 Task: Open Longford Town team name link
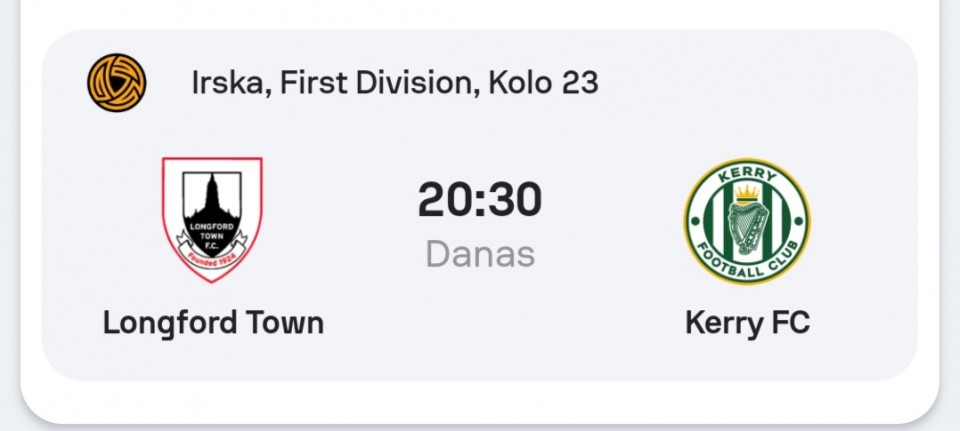tap(213, 323)
